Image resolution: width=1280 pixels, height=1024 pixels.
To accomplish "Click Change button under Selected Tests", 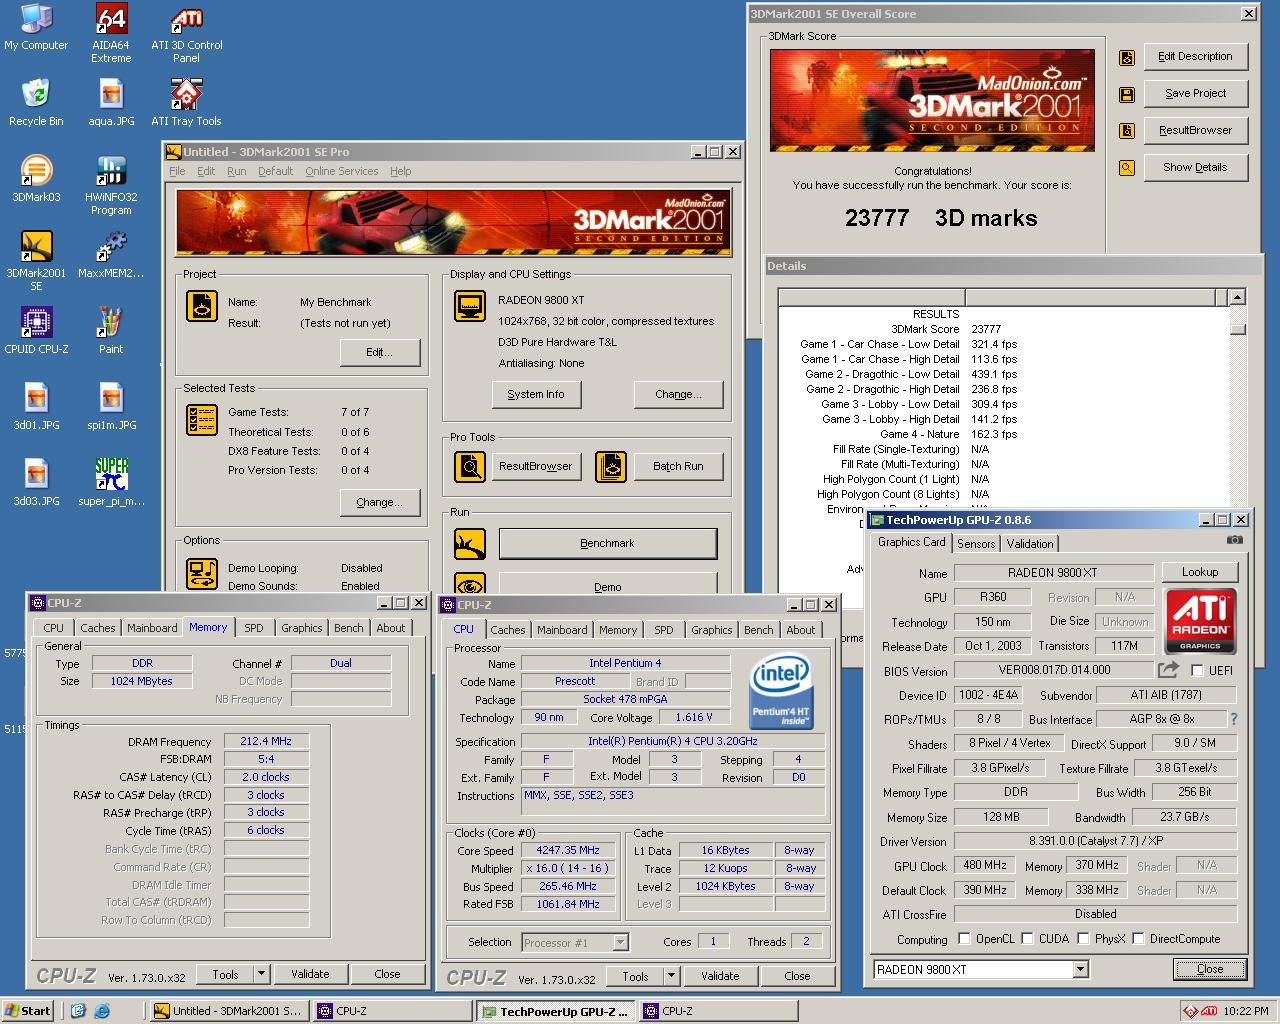I will click(x=380, y=502).
